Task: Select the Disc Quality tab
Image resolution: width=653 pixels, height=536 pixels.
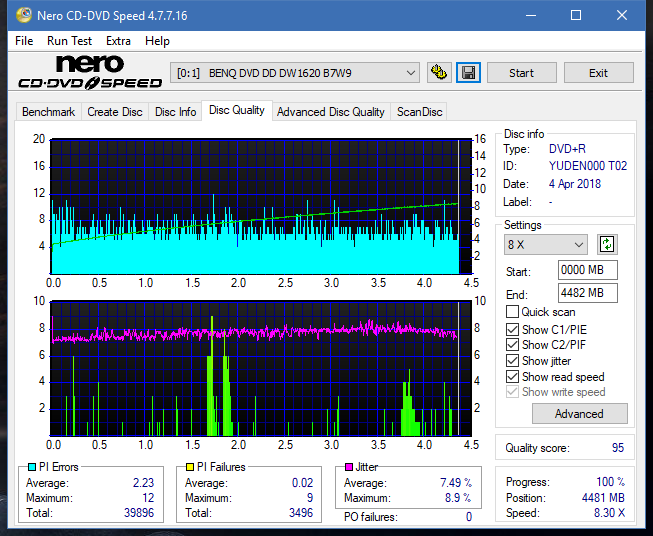Action: click(x=237, y=110)
